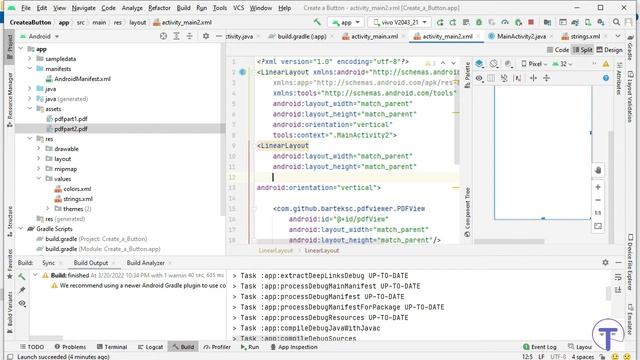Open Project panel settings gear
The width and height of the screenshot is (640, 360).
click(206, 36)
